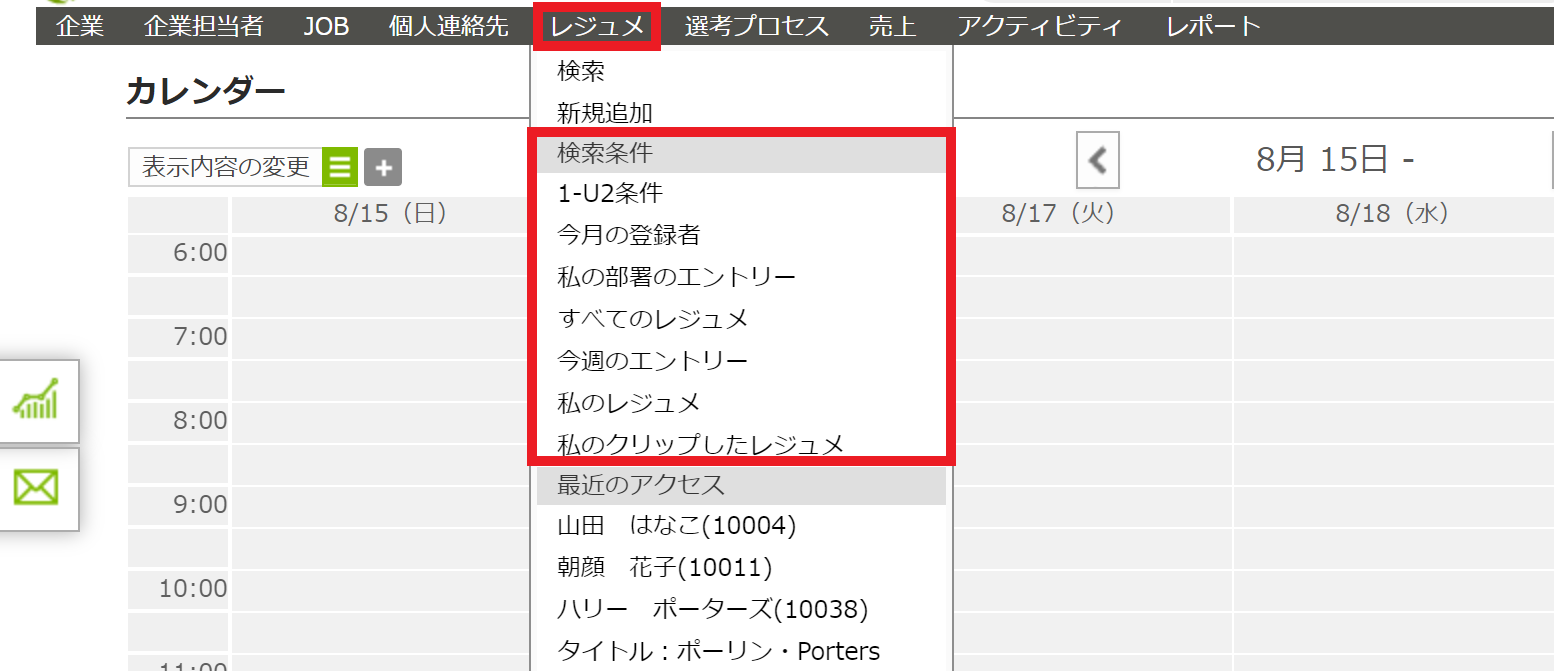This screenshot has width=1554, height=671.
Task: Open the JOB menu
Action: pos(326,26)
